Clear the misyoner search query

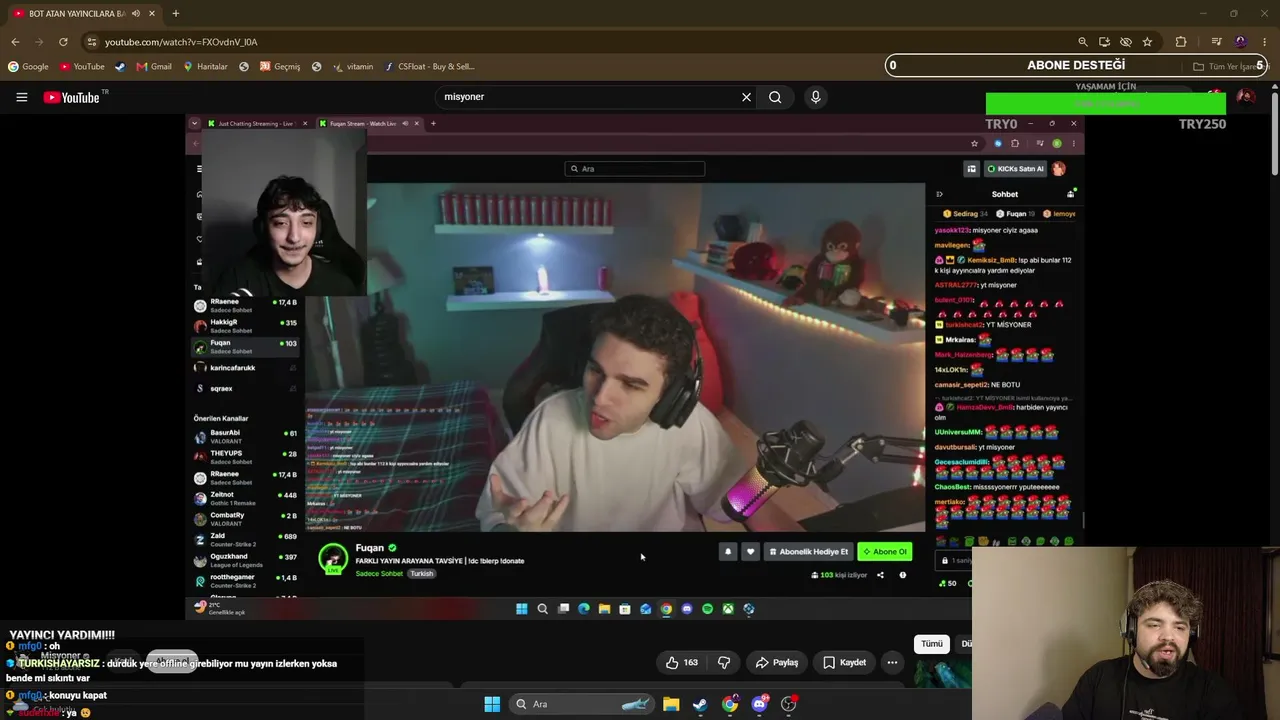pos(746,97)
